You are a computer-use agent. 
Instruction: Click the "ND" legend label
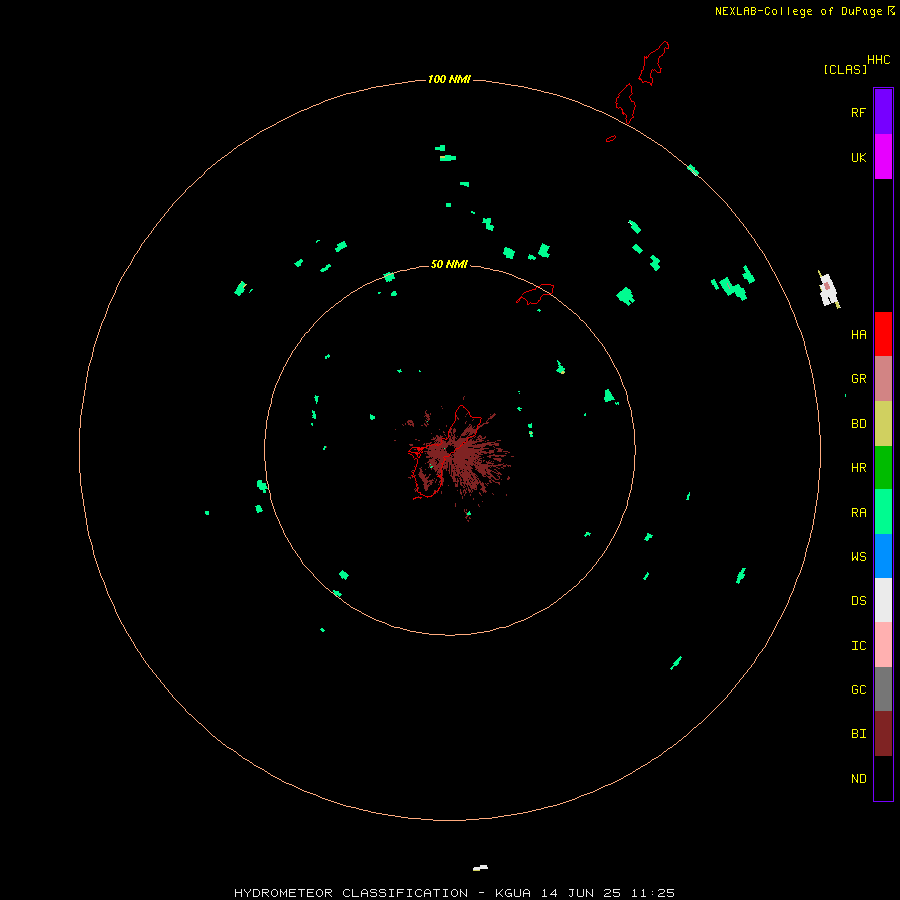point(859,779)
